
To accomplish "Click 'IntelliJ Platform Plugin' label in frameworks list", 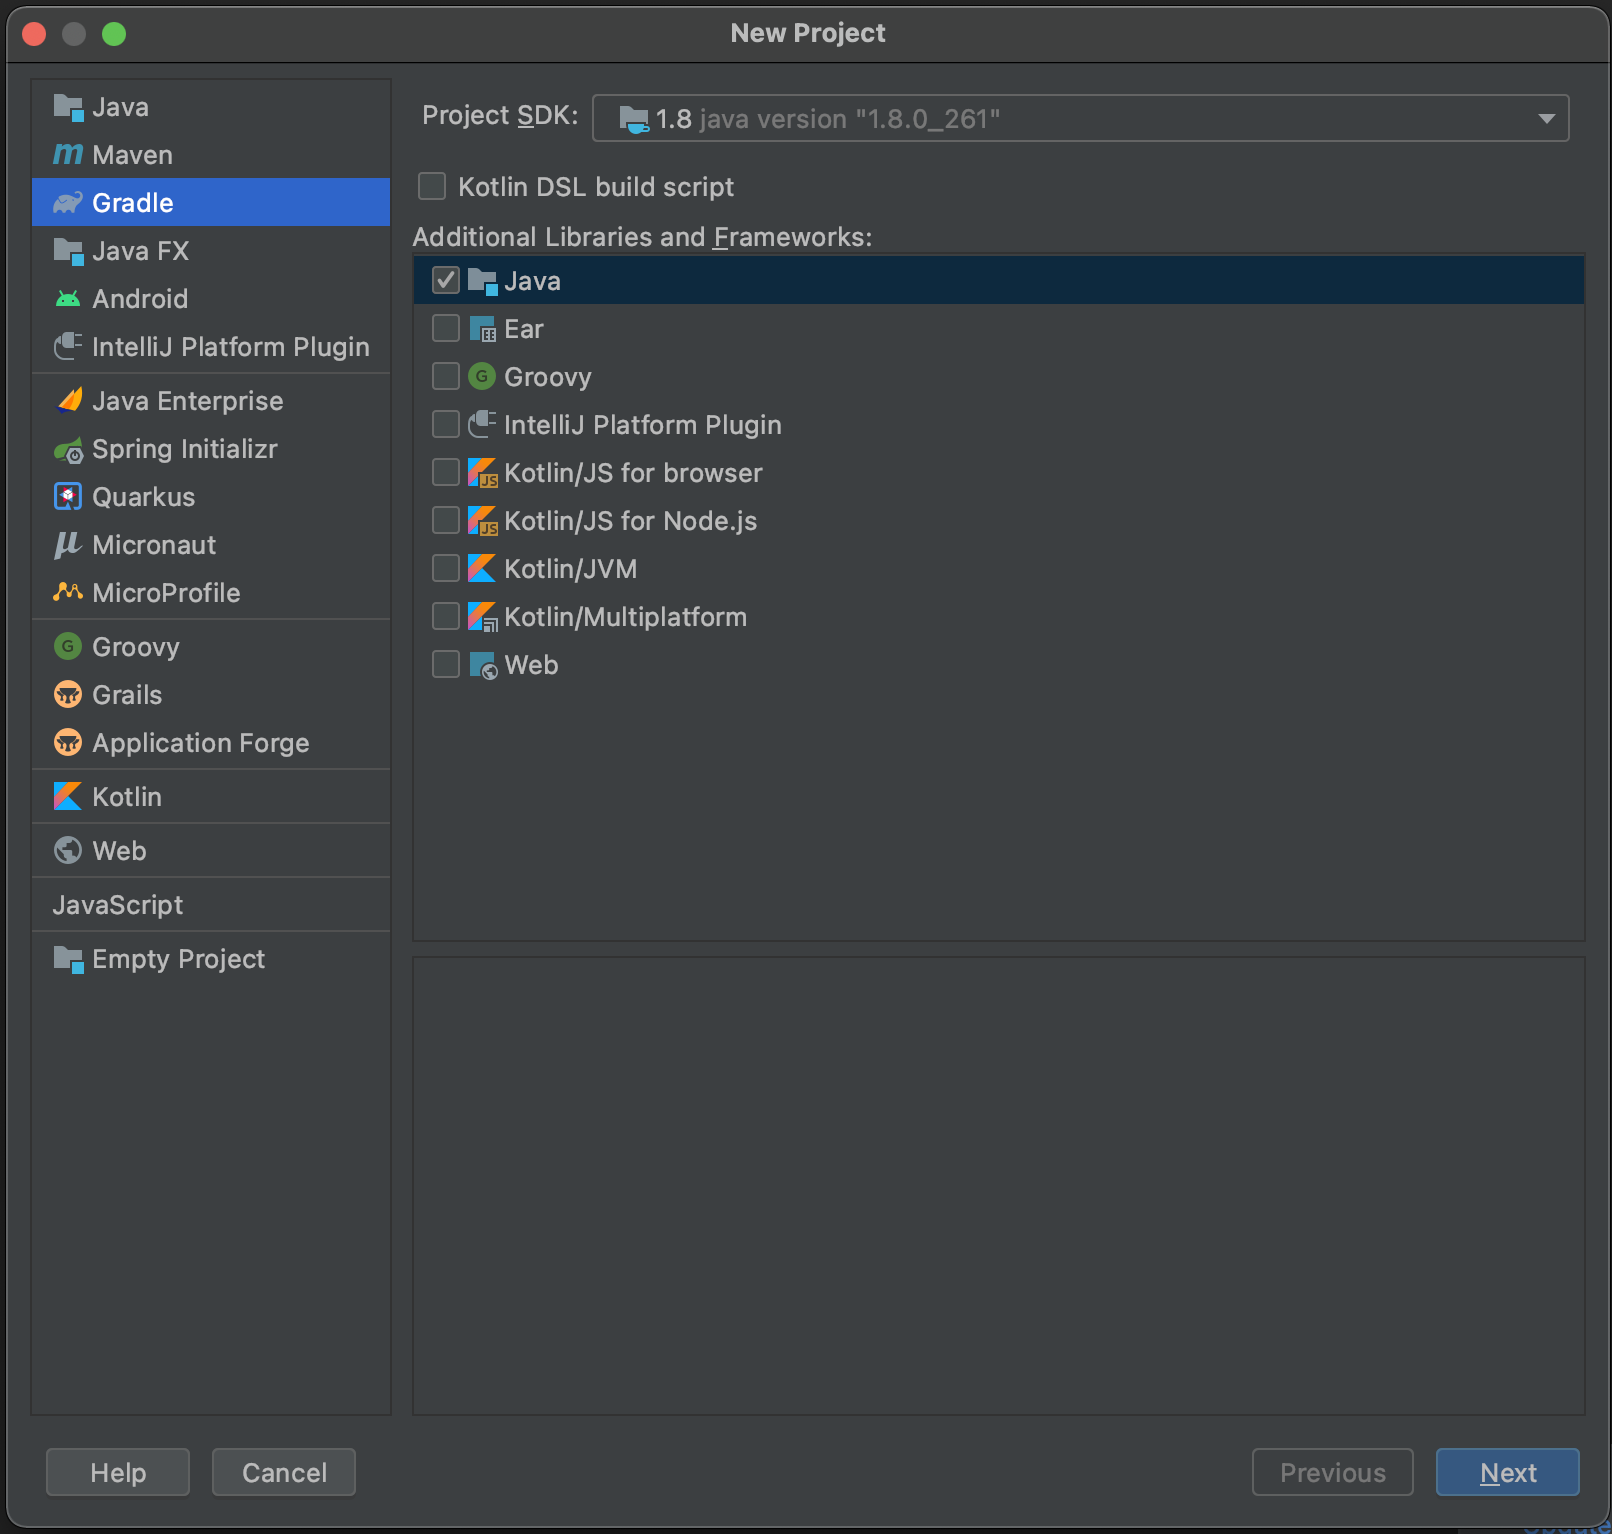I will click(x=643, y=425).
